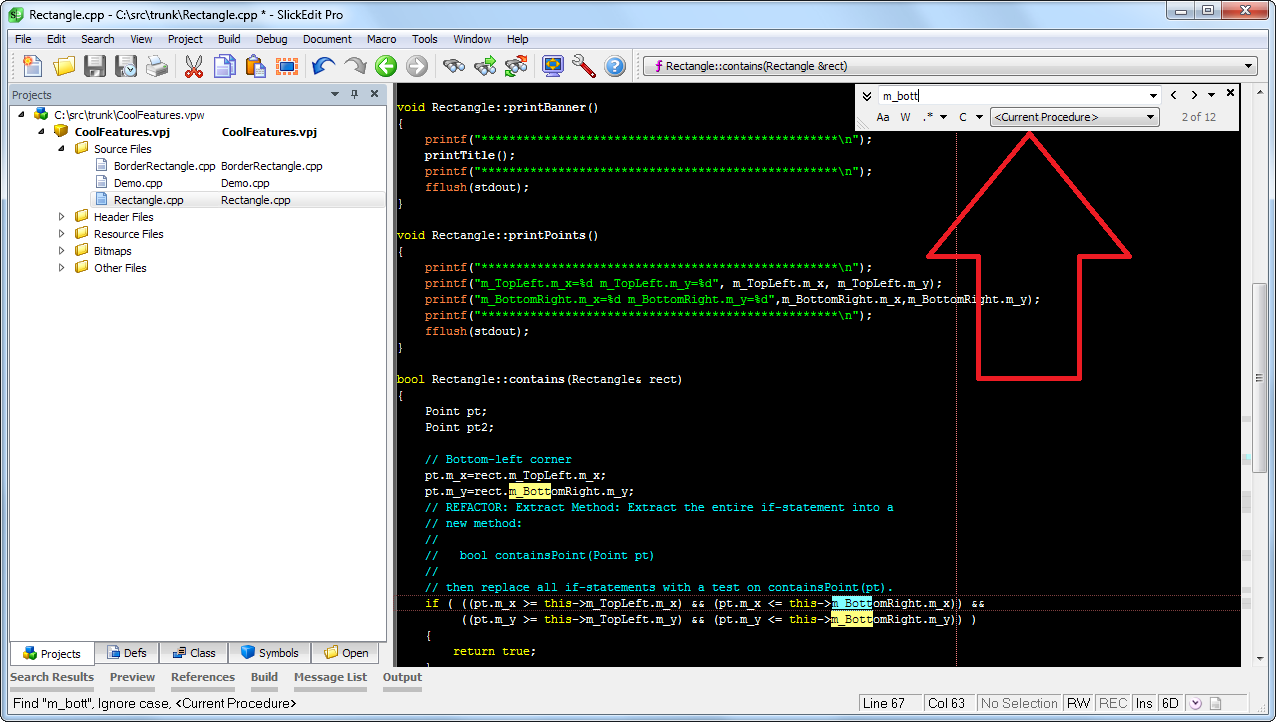This screenshot has width=1276, height=722.
Task: Click the Find Next binoculars with arrow
Action: (486, 66)
